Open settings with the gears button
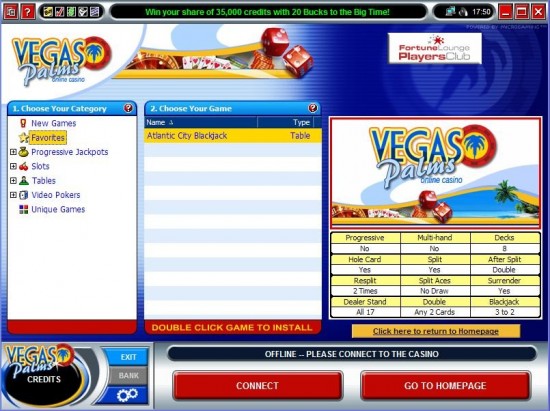 [x=127, y=395]
